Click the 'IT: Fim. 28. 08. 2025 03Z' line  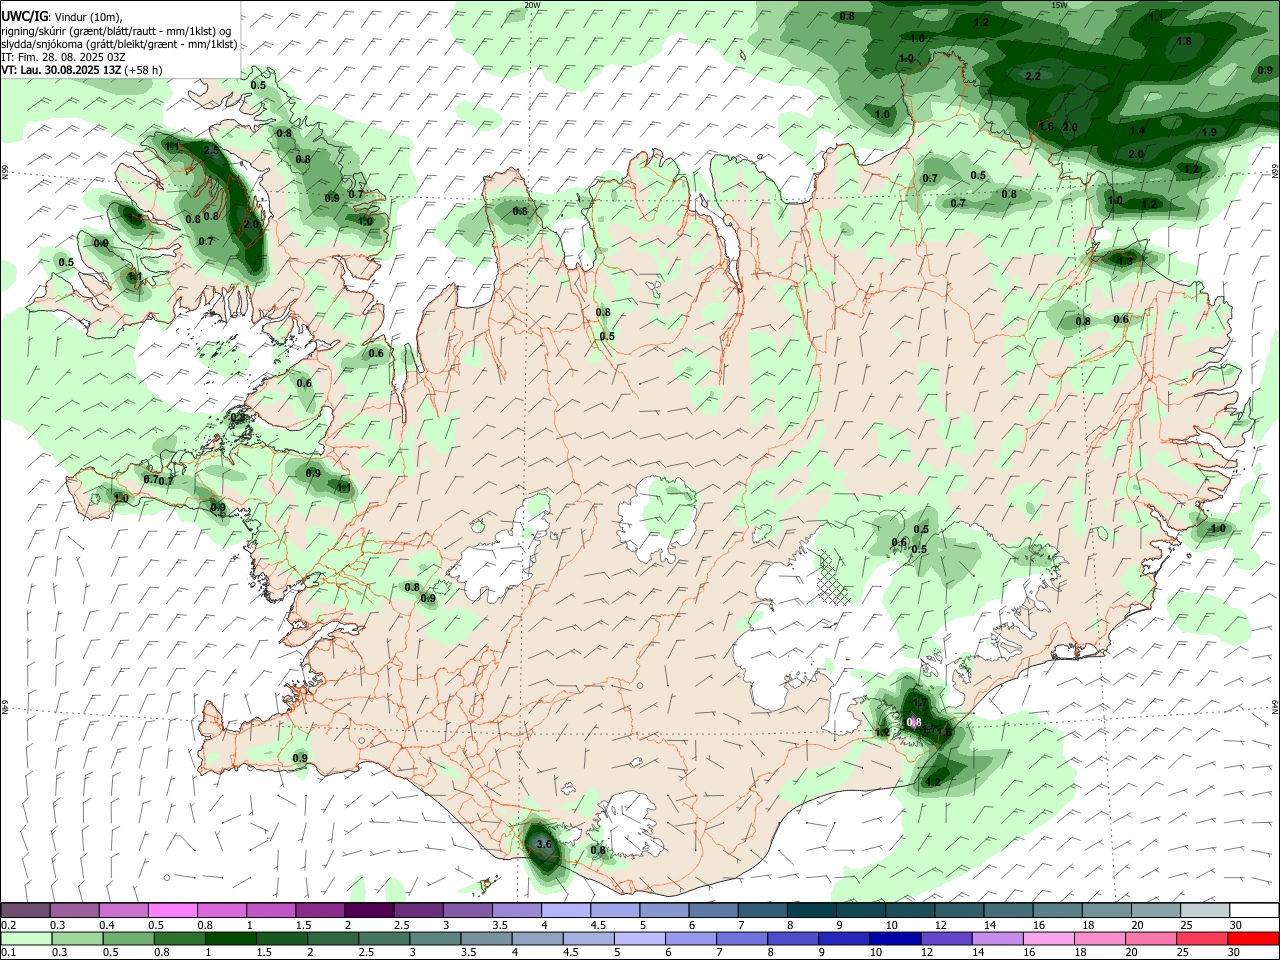(63, 57)
